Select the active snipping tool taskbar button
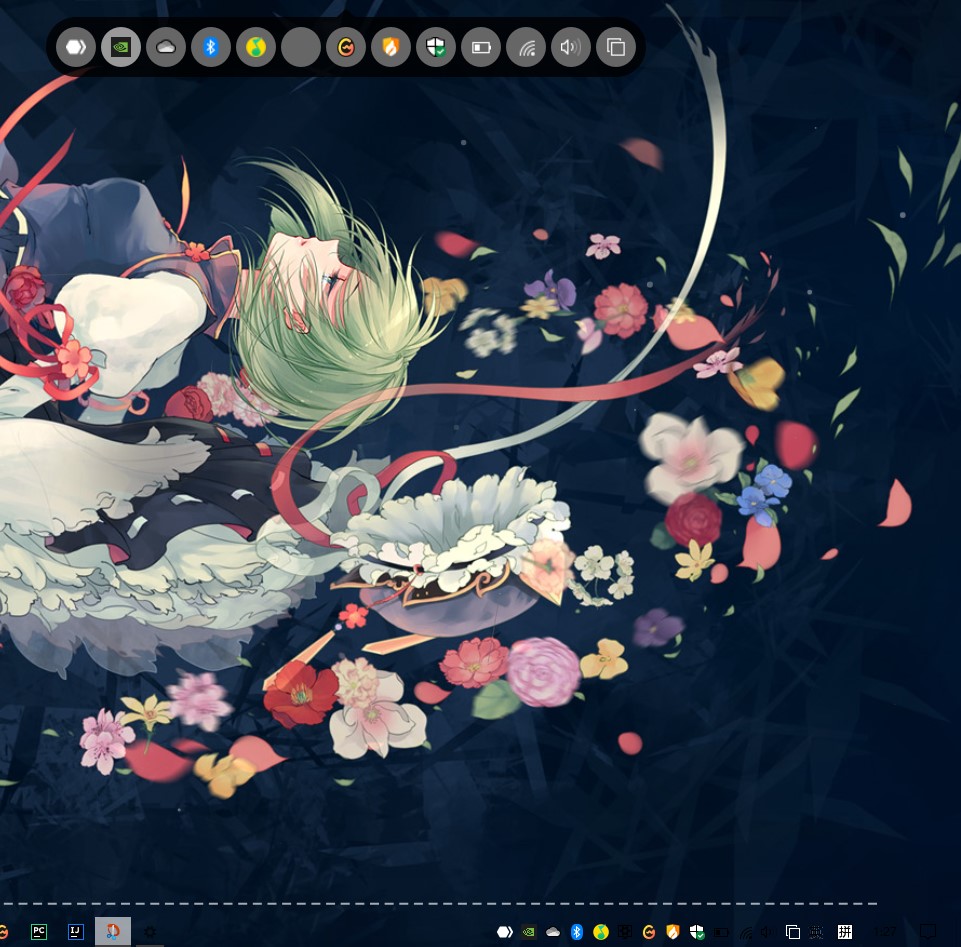 click(x=113, y=932)
